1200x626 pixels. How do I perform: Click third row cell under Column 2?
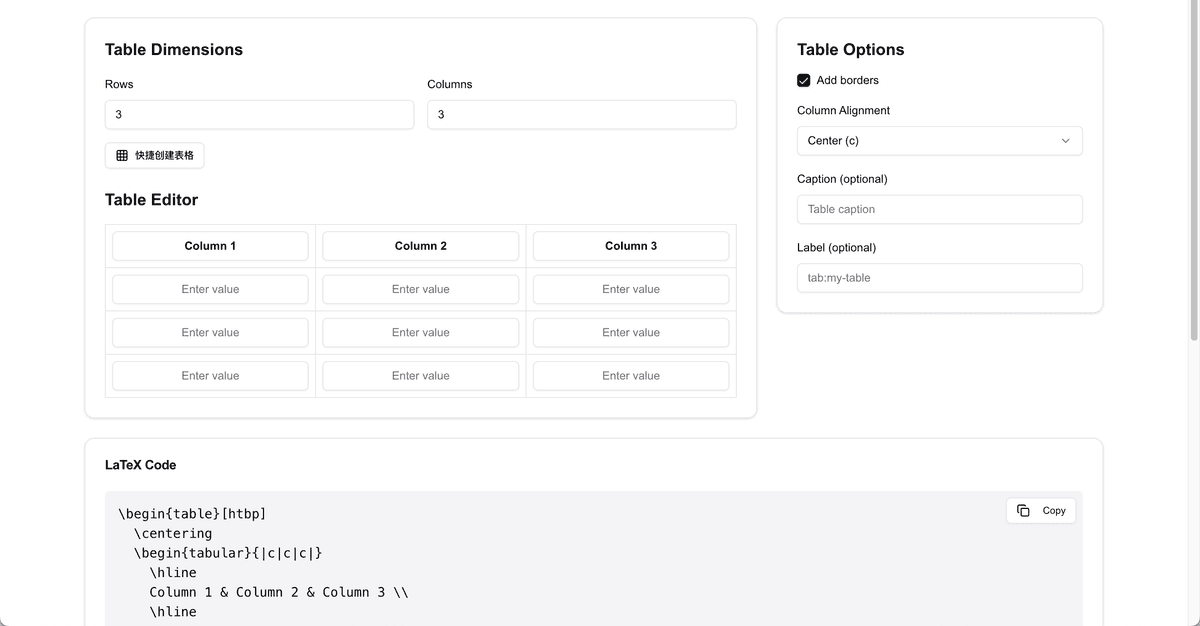point(421,376)
